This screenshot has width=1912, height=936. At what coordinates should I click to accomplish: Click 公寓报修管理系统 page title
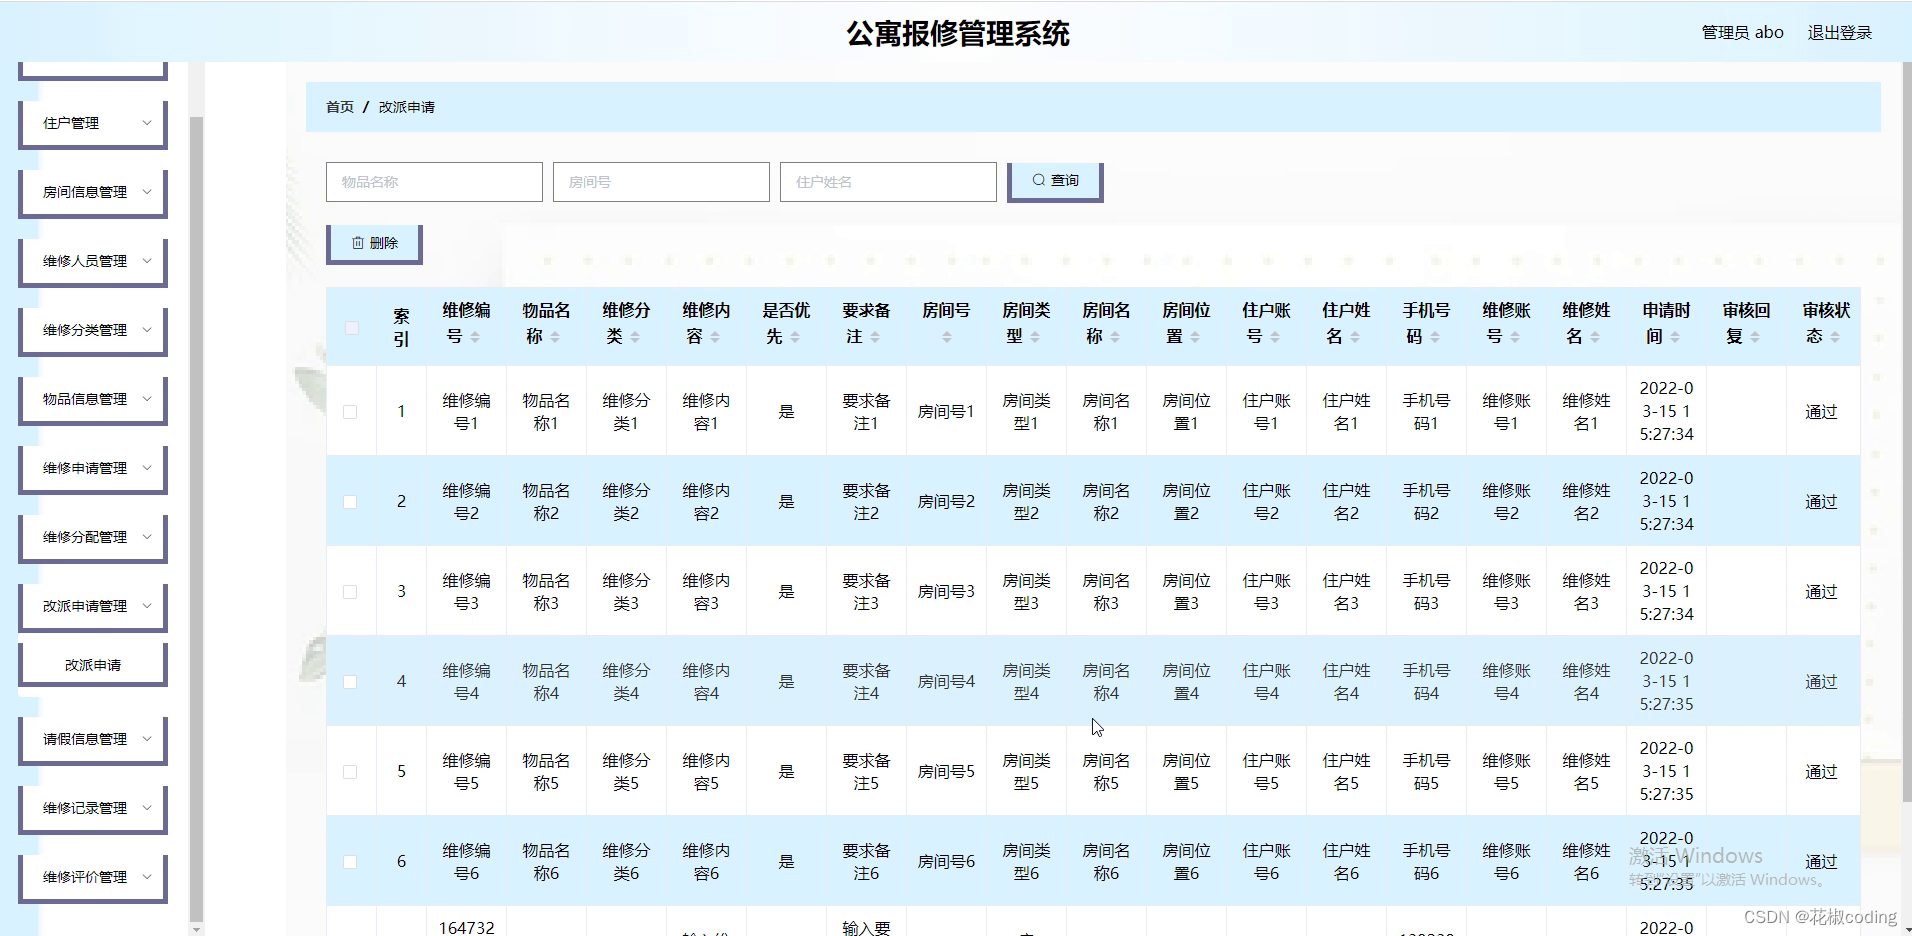(957, 33)
